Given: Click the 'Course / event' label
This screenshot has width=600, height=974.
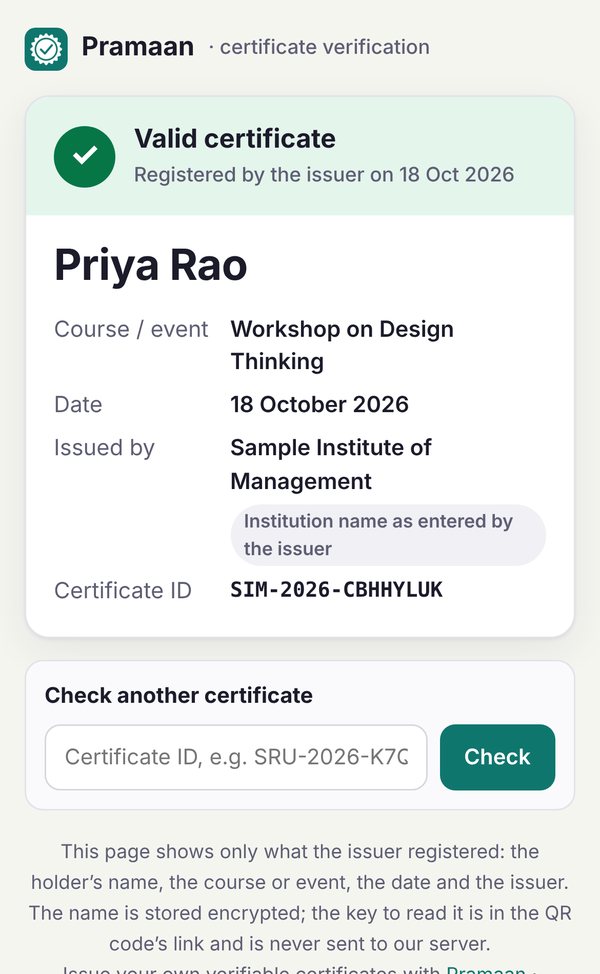Looking at the screenshot, I should click(x=131, y=329).
